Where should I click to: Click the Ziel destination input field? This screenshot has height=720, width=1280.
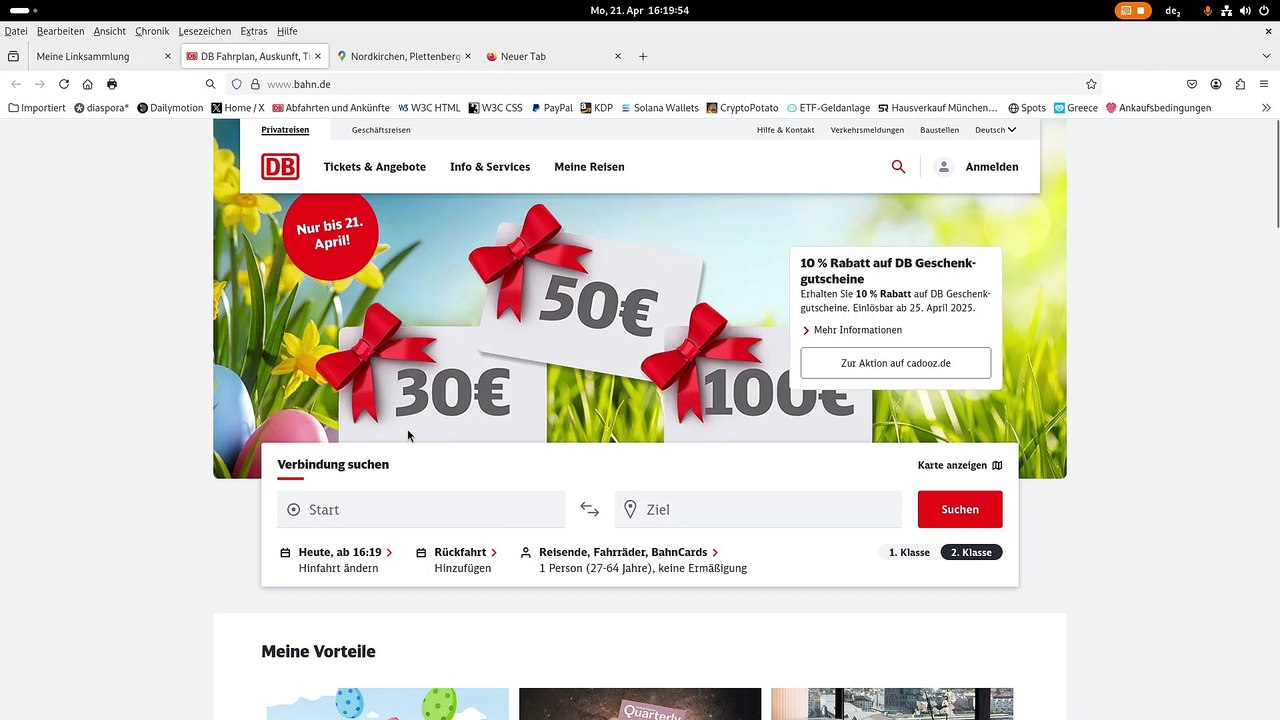click(758, 509)
